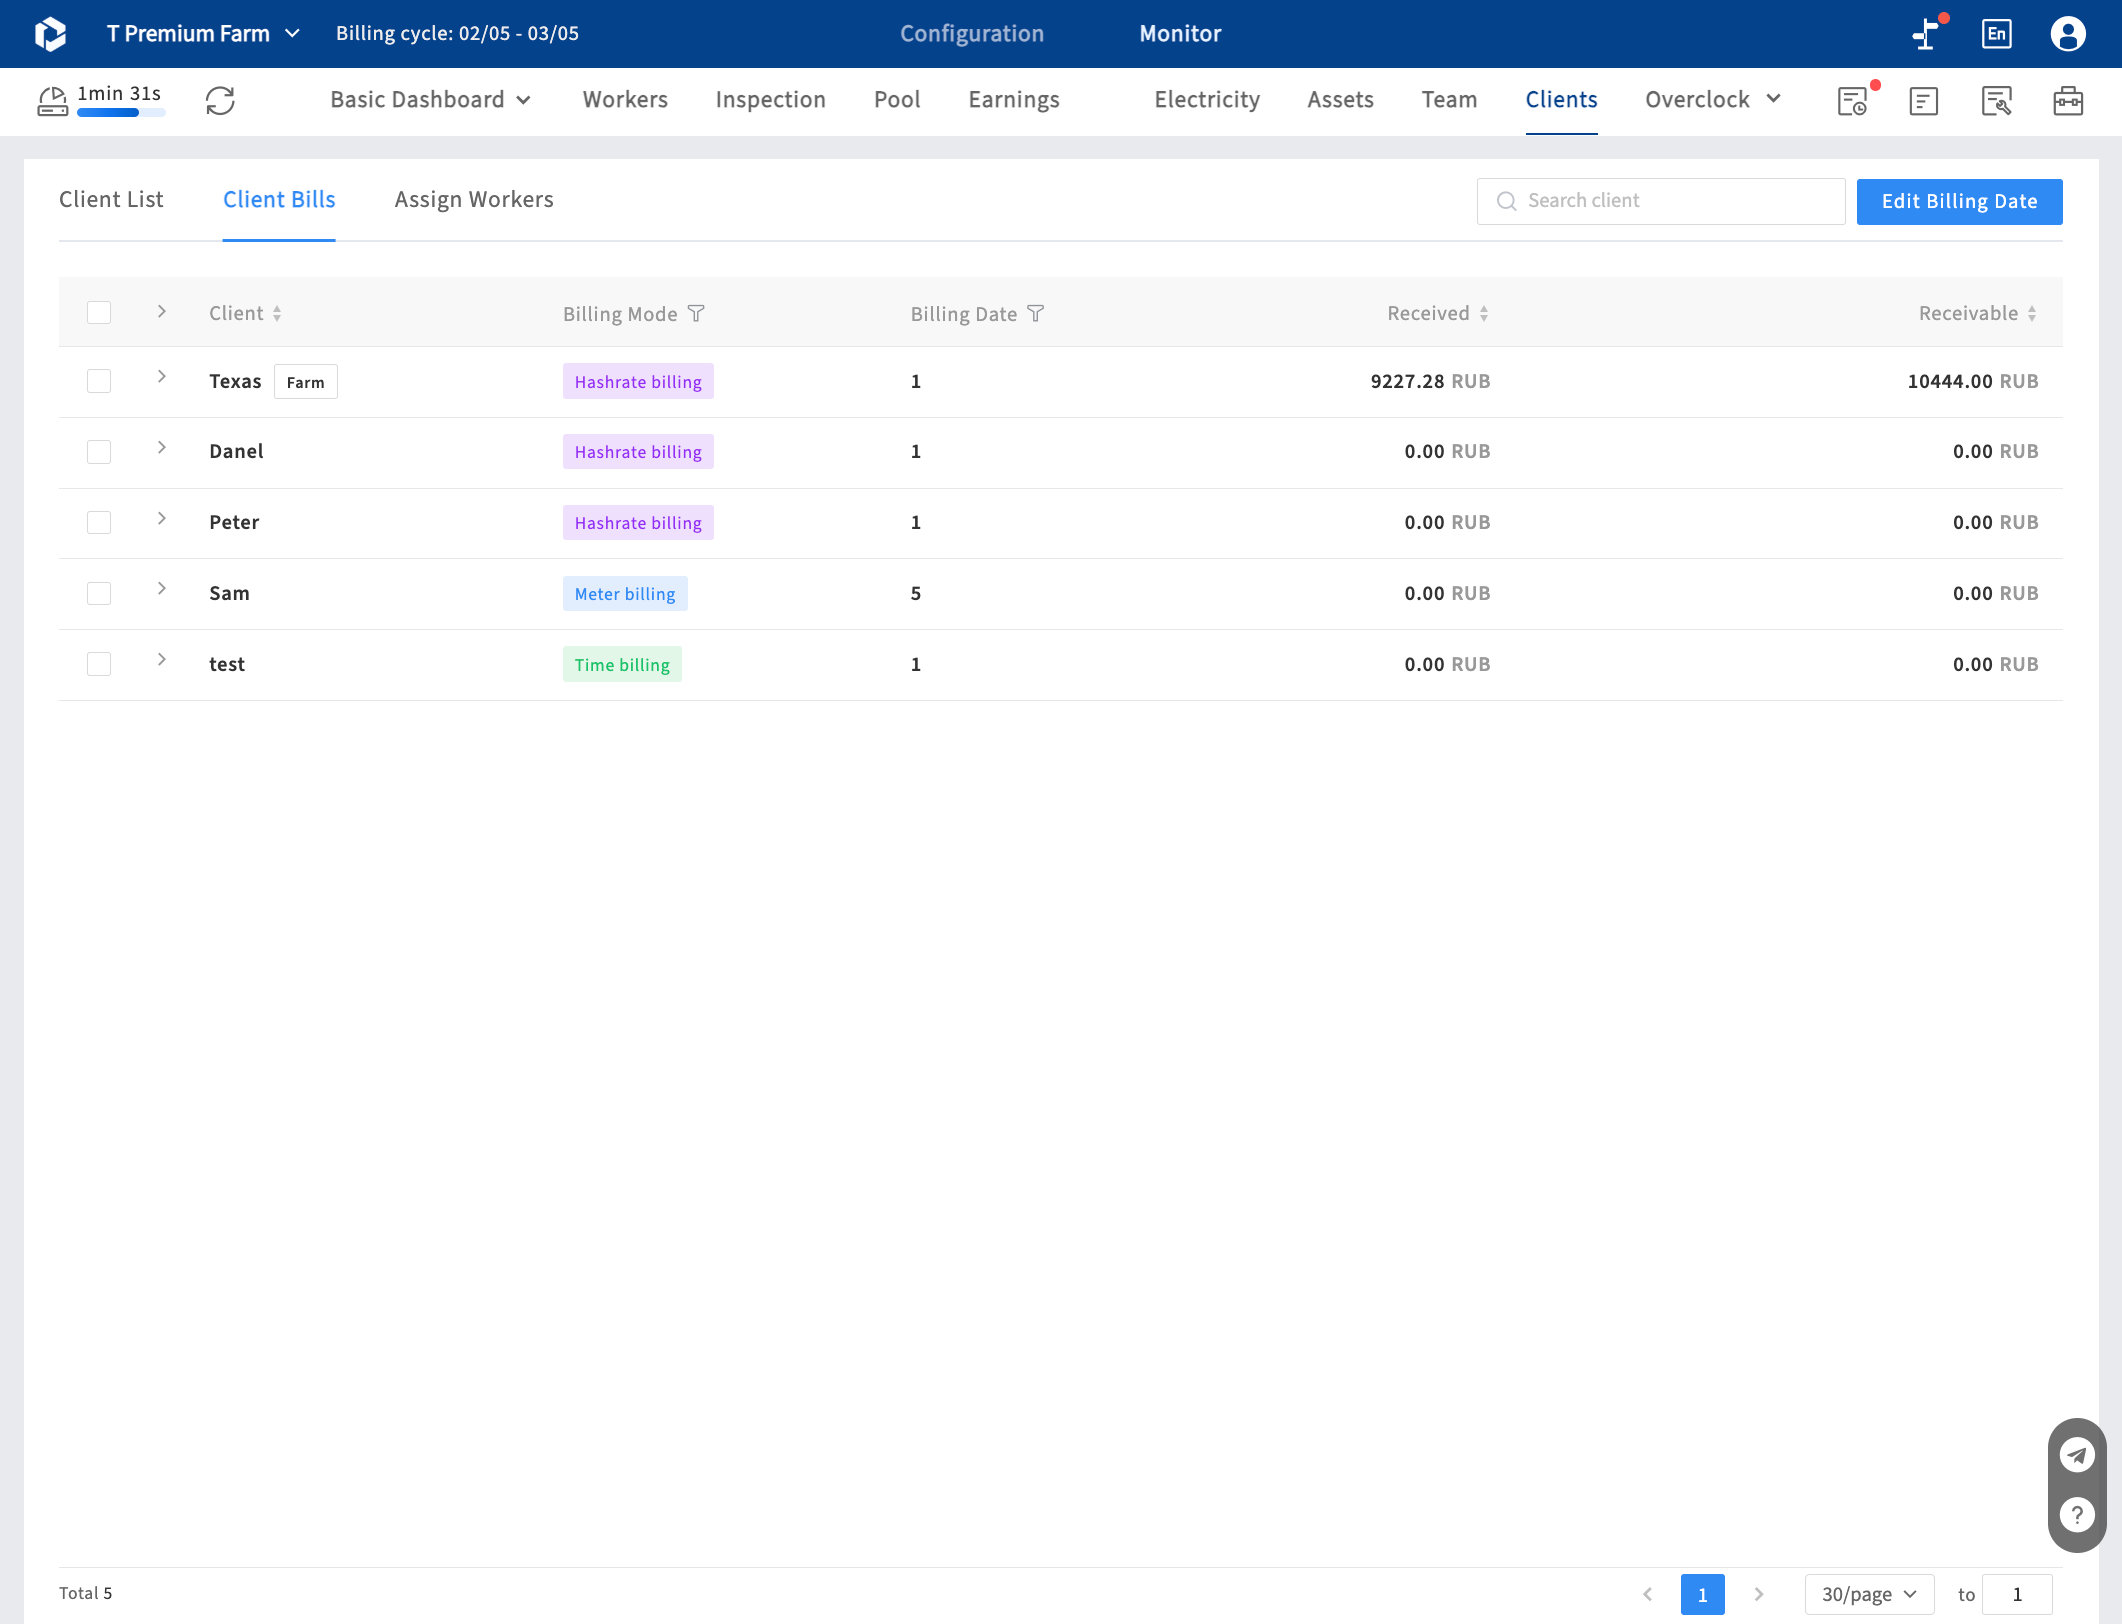Sort the Received column
This screenshot has width=2122, height=1624.
(1484, 314)
